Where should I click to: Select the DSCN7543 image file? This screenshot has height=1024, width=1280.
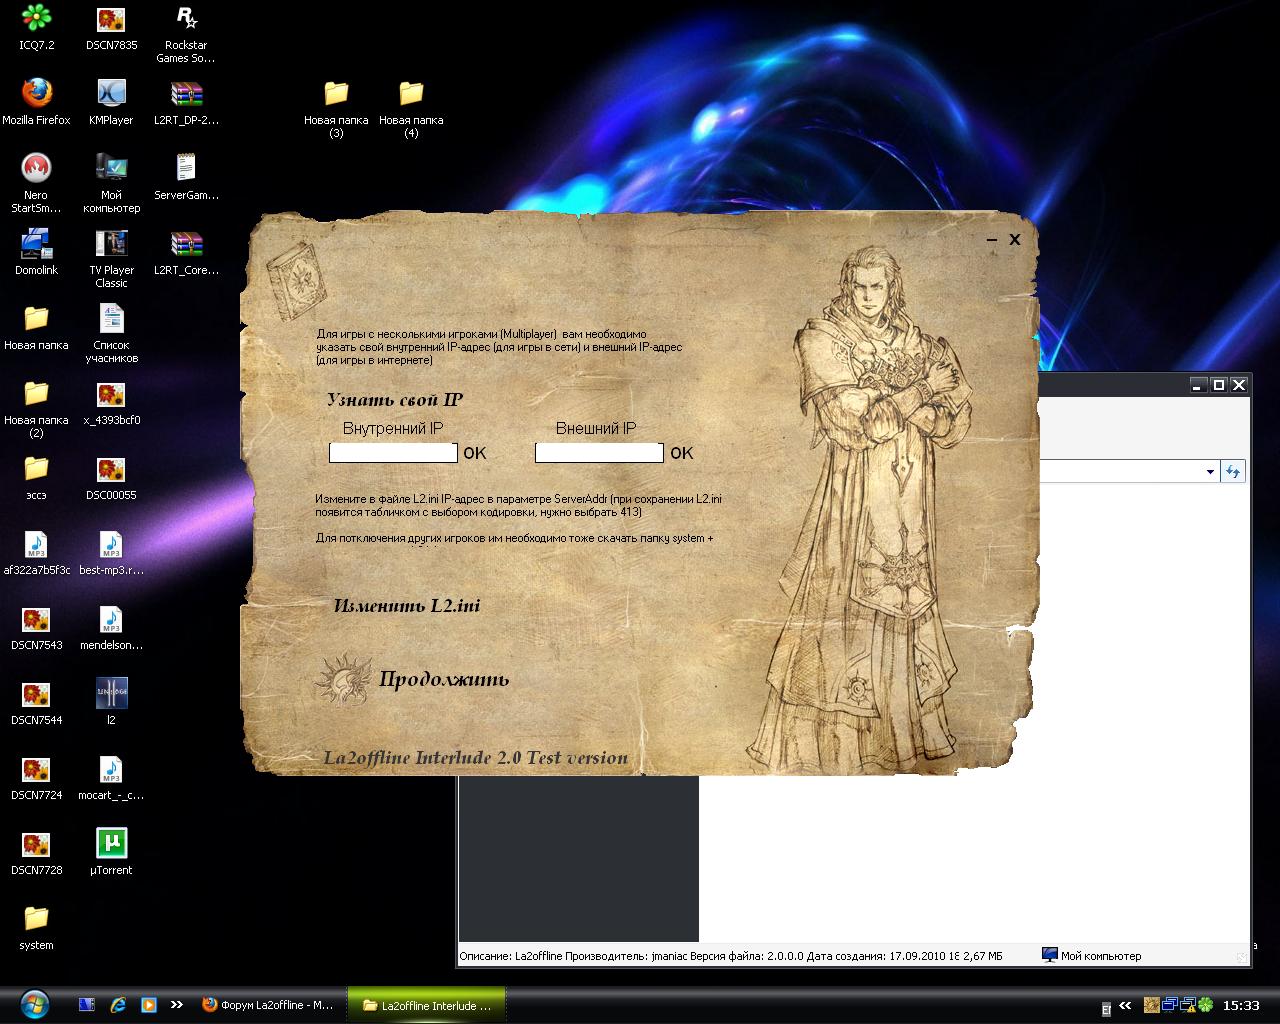[x=36, y=627]
